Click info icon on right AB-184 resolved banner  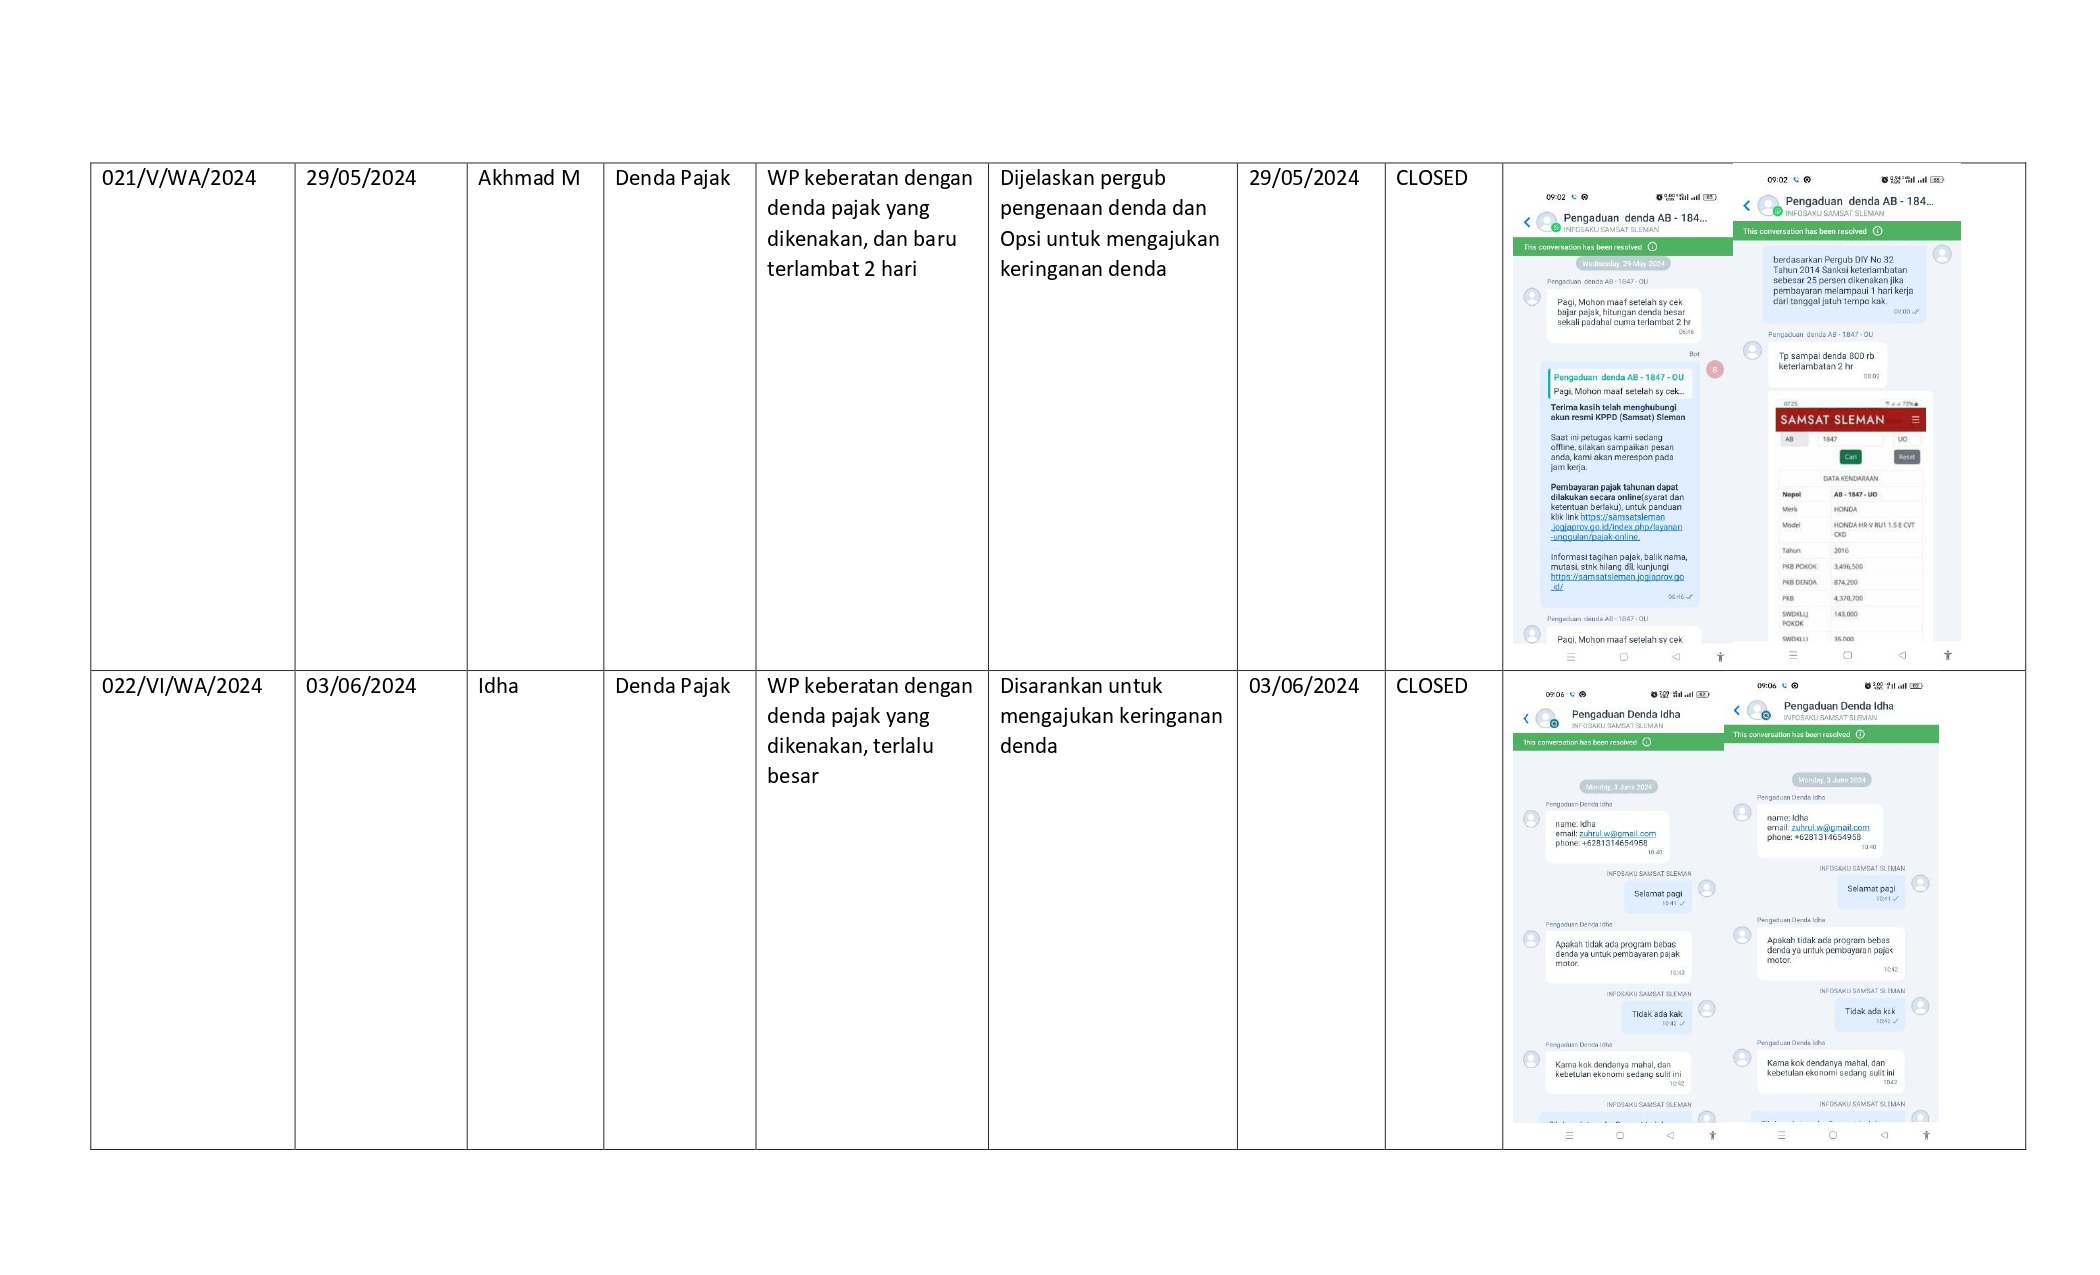[1877, 231]
